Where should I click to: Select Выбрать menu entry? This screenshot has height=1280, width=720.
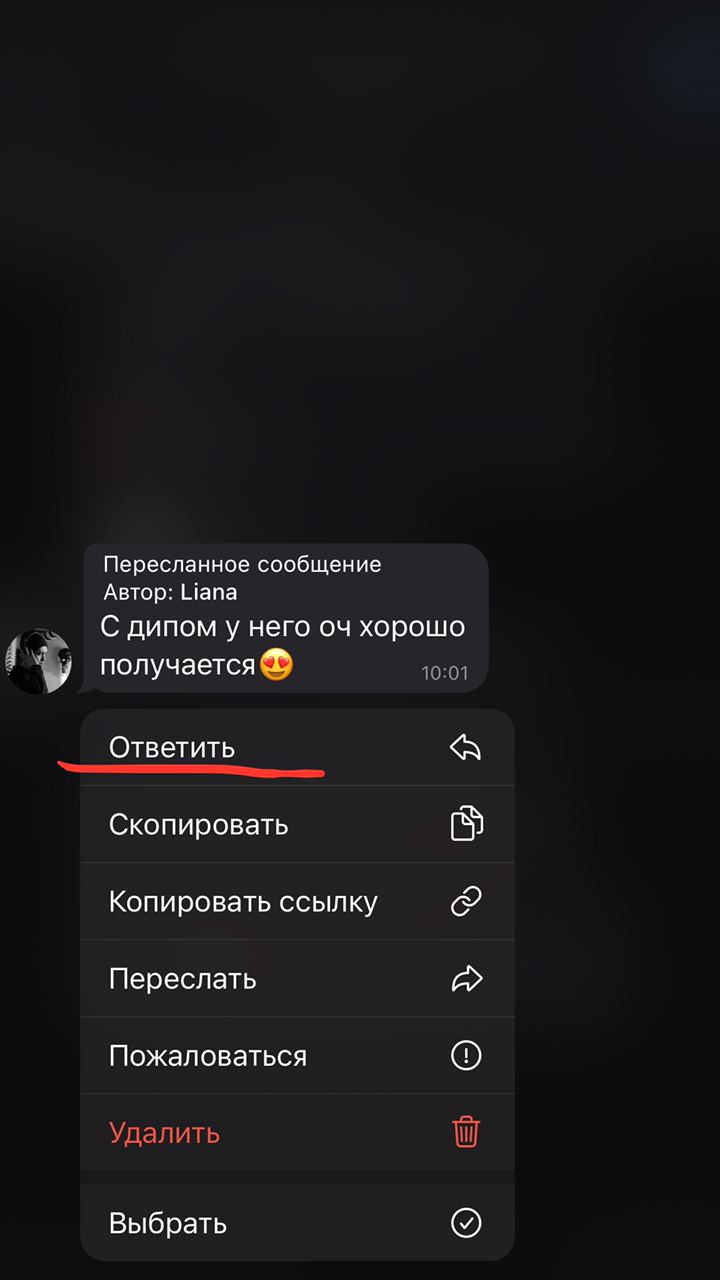point(297,1222)
